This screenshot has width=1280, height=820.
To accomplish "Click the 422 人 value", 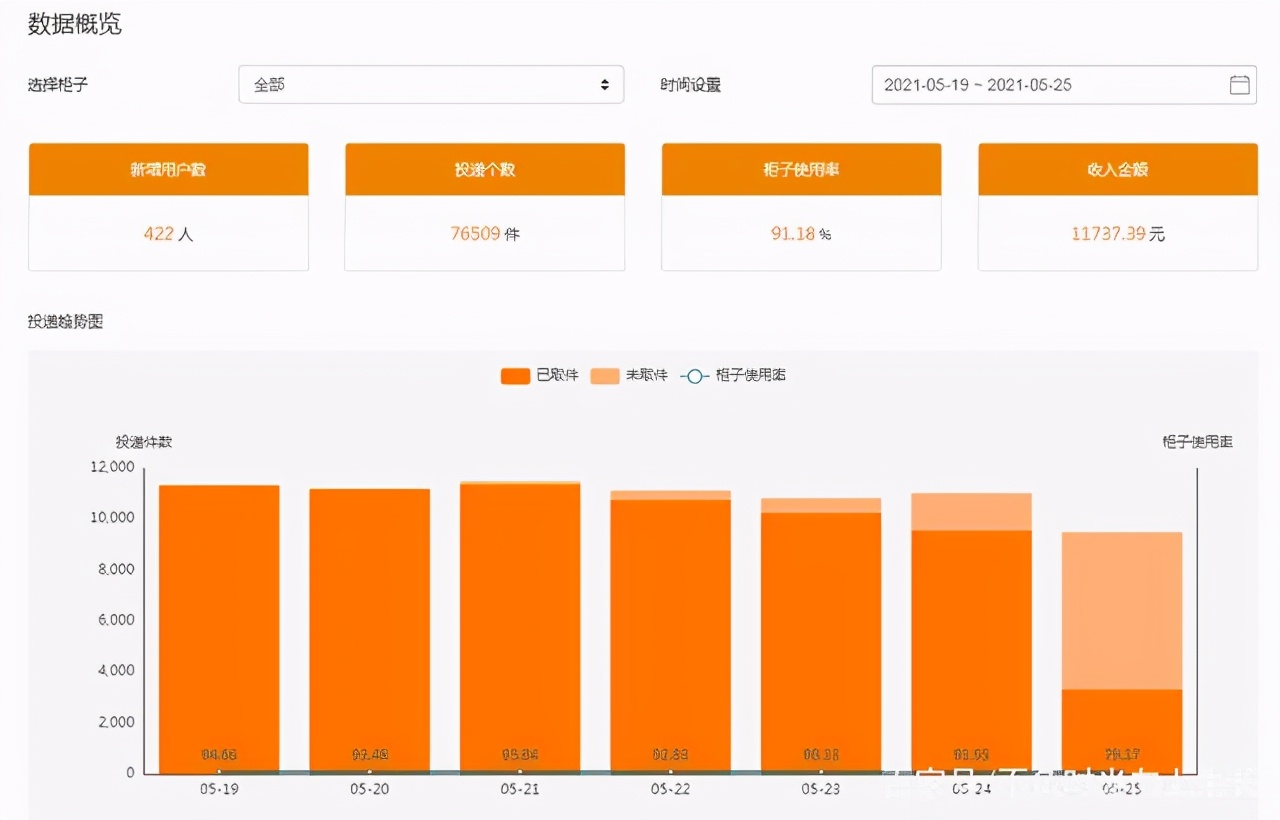I will coord(168,234).
